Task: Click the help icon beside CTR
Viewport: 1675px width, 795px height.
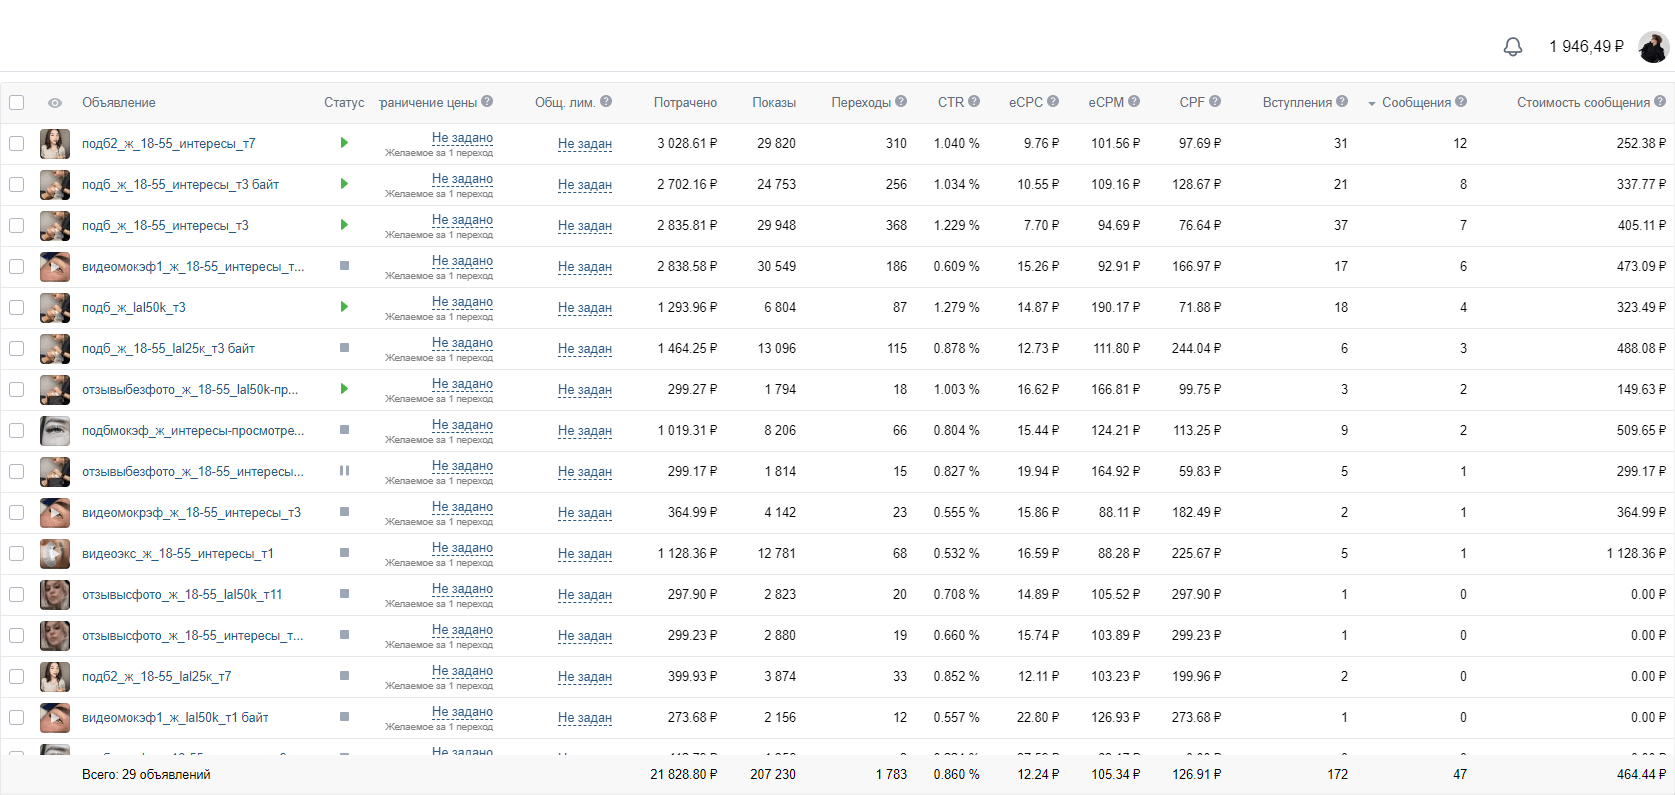Action: tap(974, 101)
